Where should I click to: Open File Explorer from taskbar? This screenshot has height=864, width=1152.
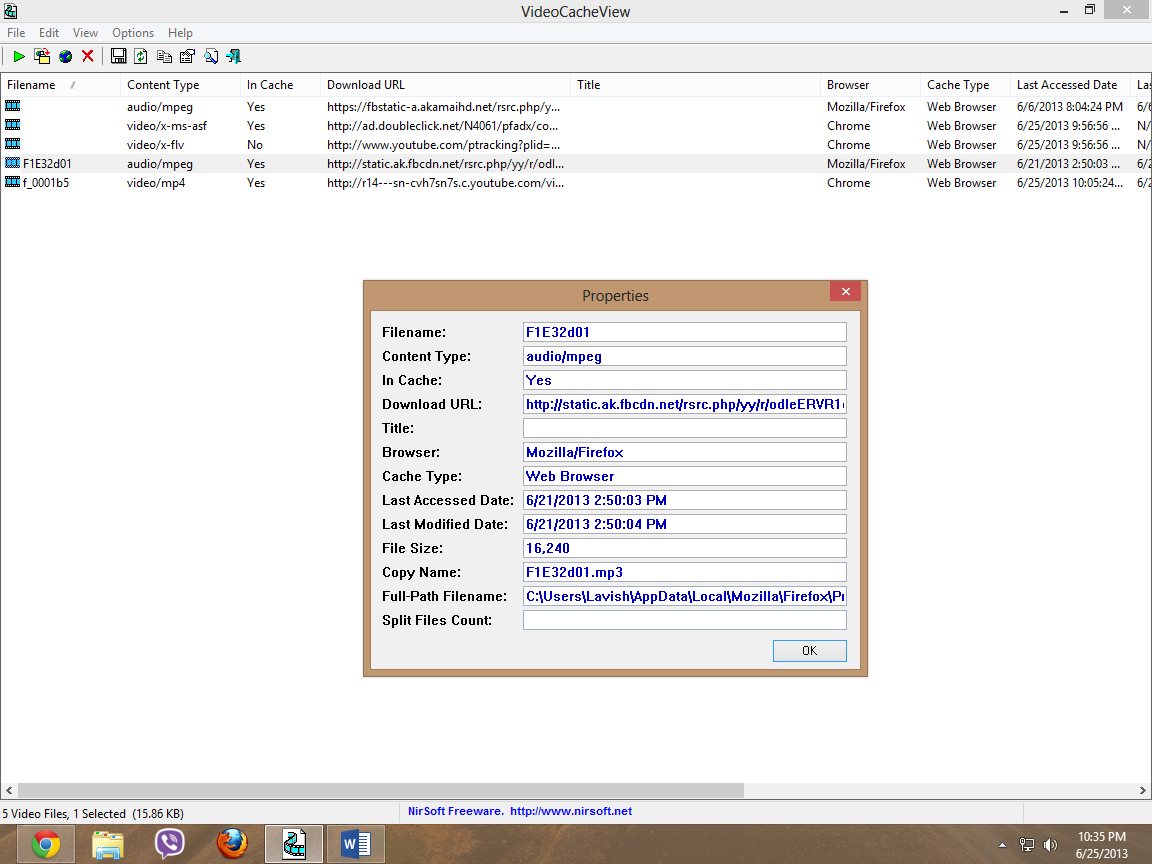pyautogui.click(x=107, y=843)
